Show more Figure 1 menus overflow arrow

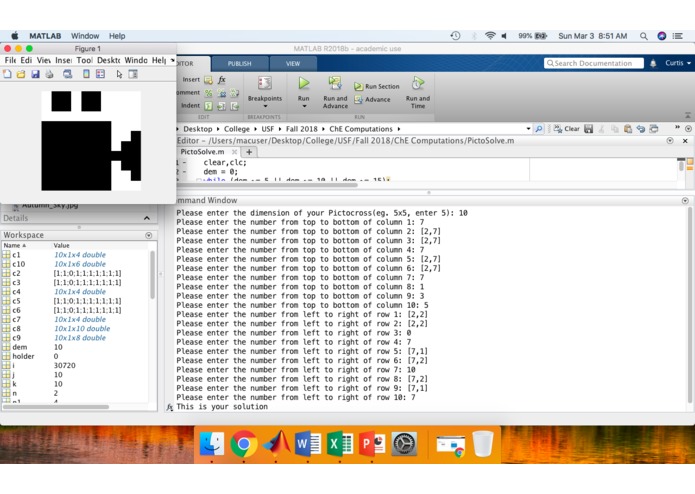pyautogui.click(x=172, y=60)
